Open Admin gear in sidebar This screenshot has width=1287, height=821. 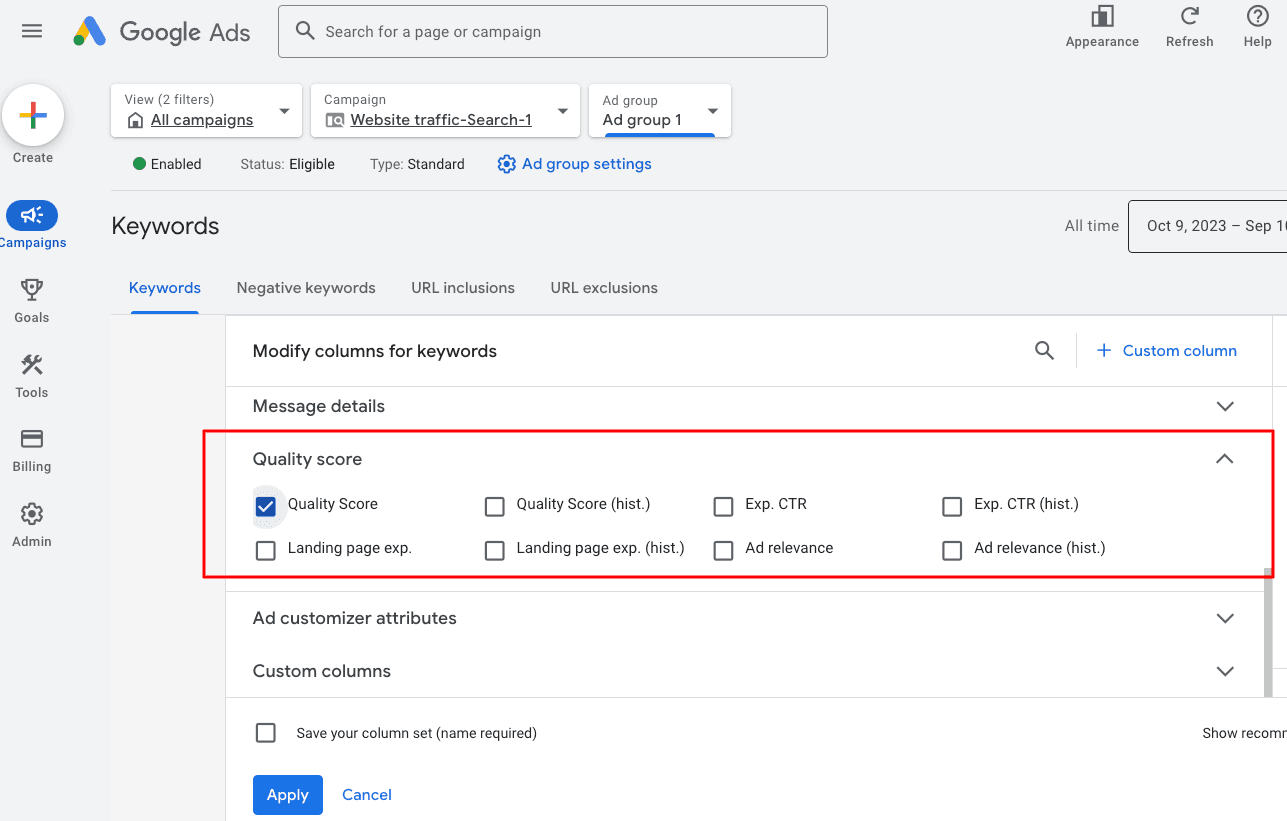[32, 515]
